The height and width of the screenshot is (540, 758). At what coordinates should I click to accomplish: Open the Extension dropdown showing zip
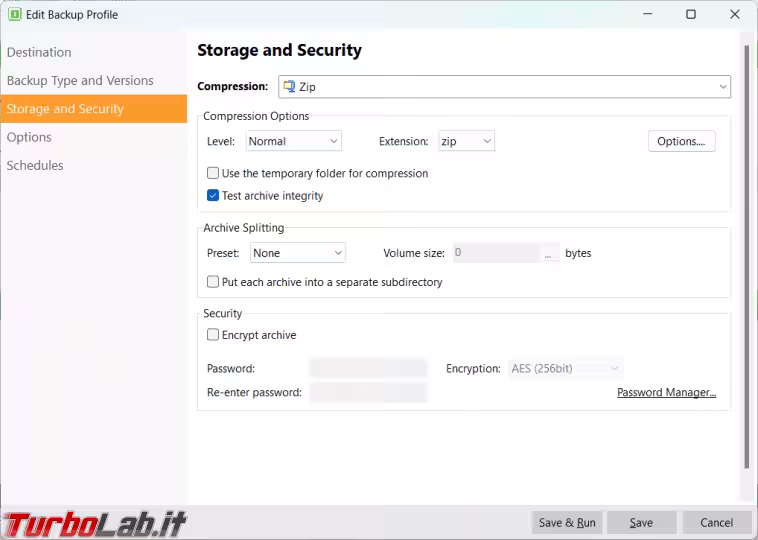click(466, 141)
